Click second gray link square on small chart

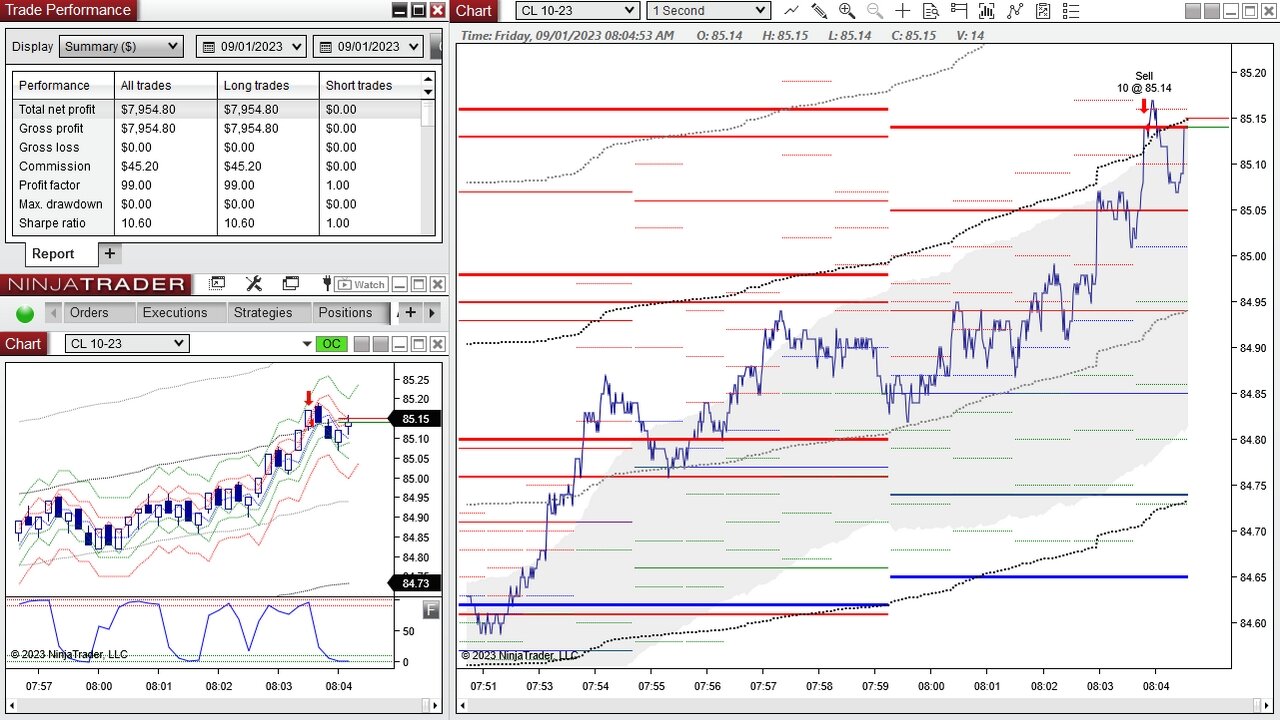pos(380,344)
